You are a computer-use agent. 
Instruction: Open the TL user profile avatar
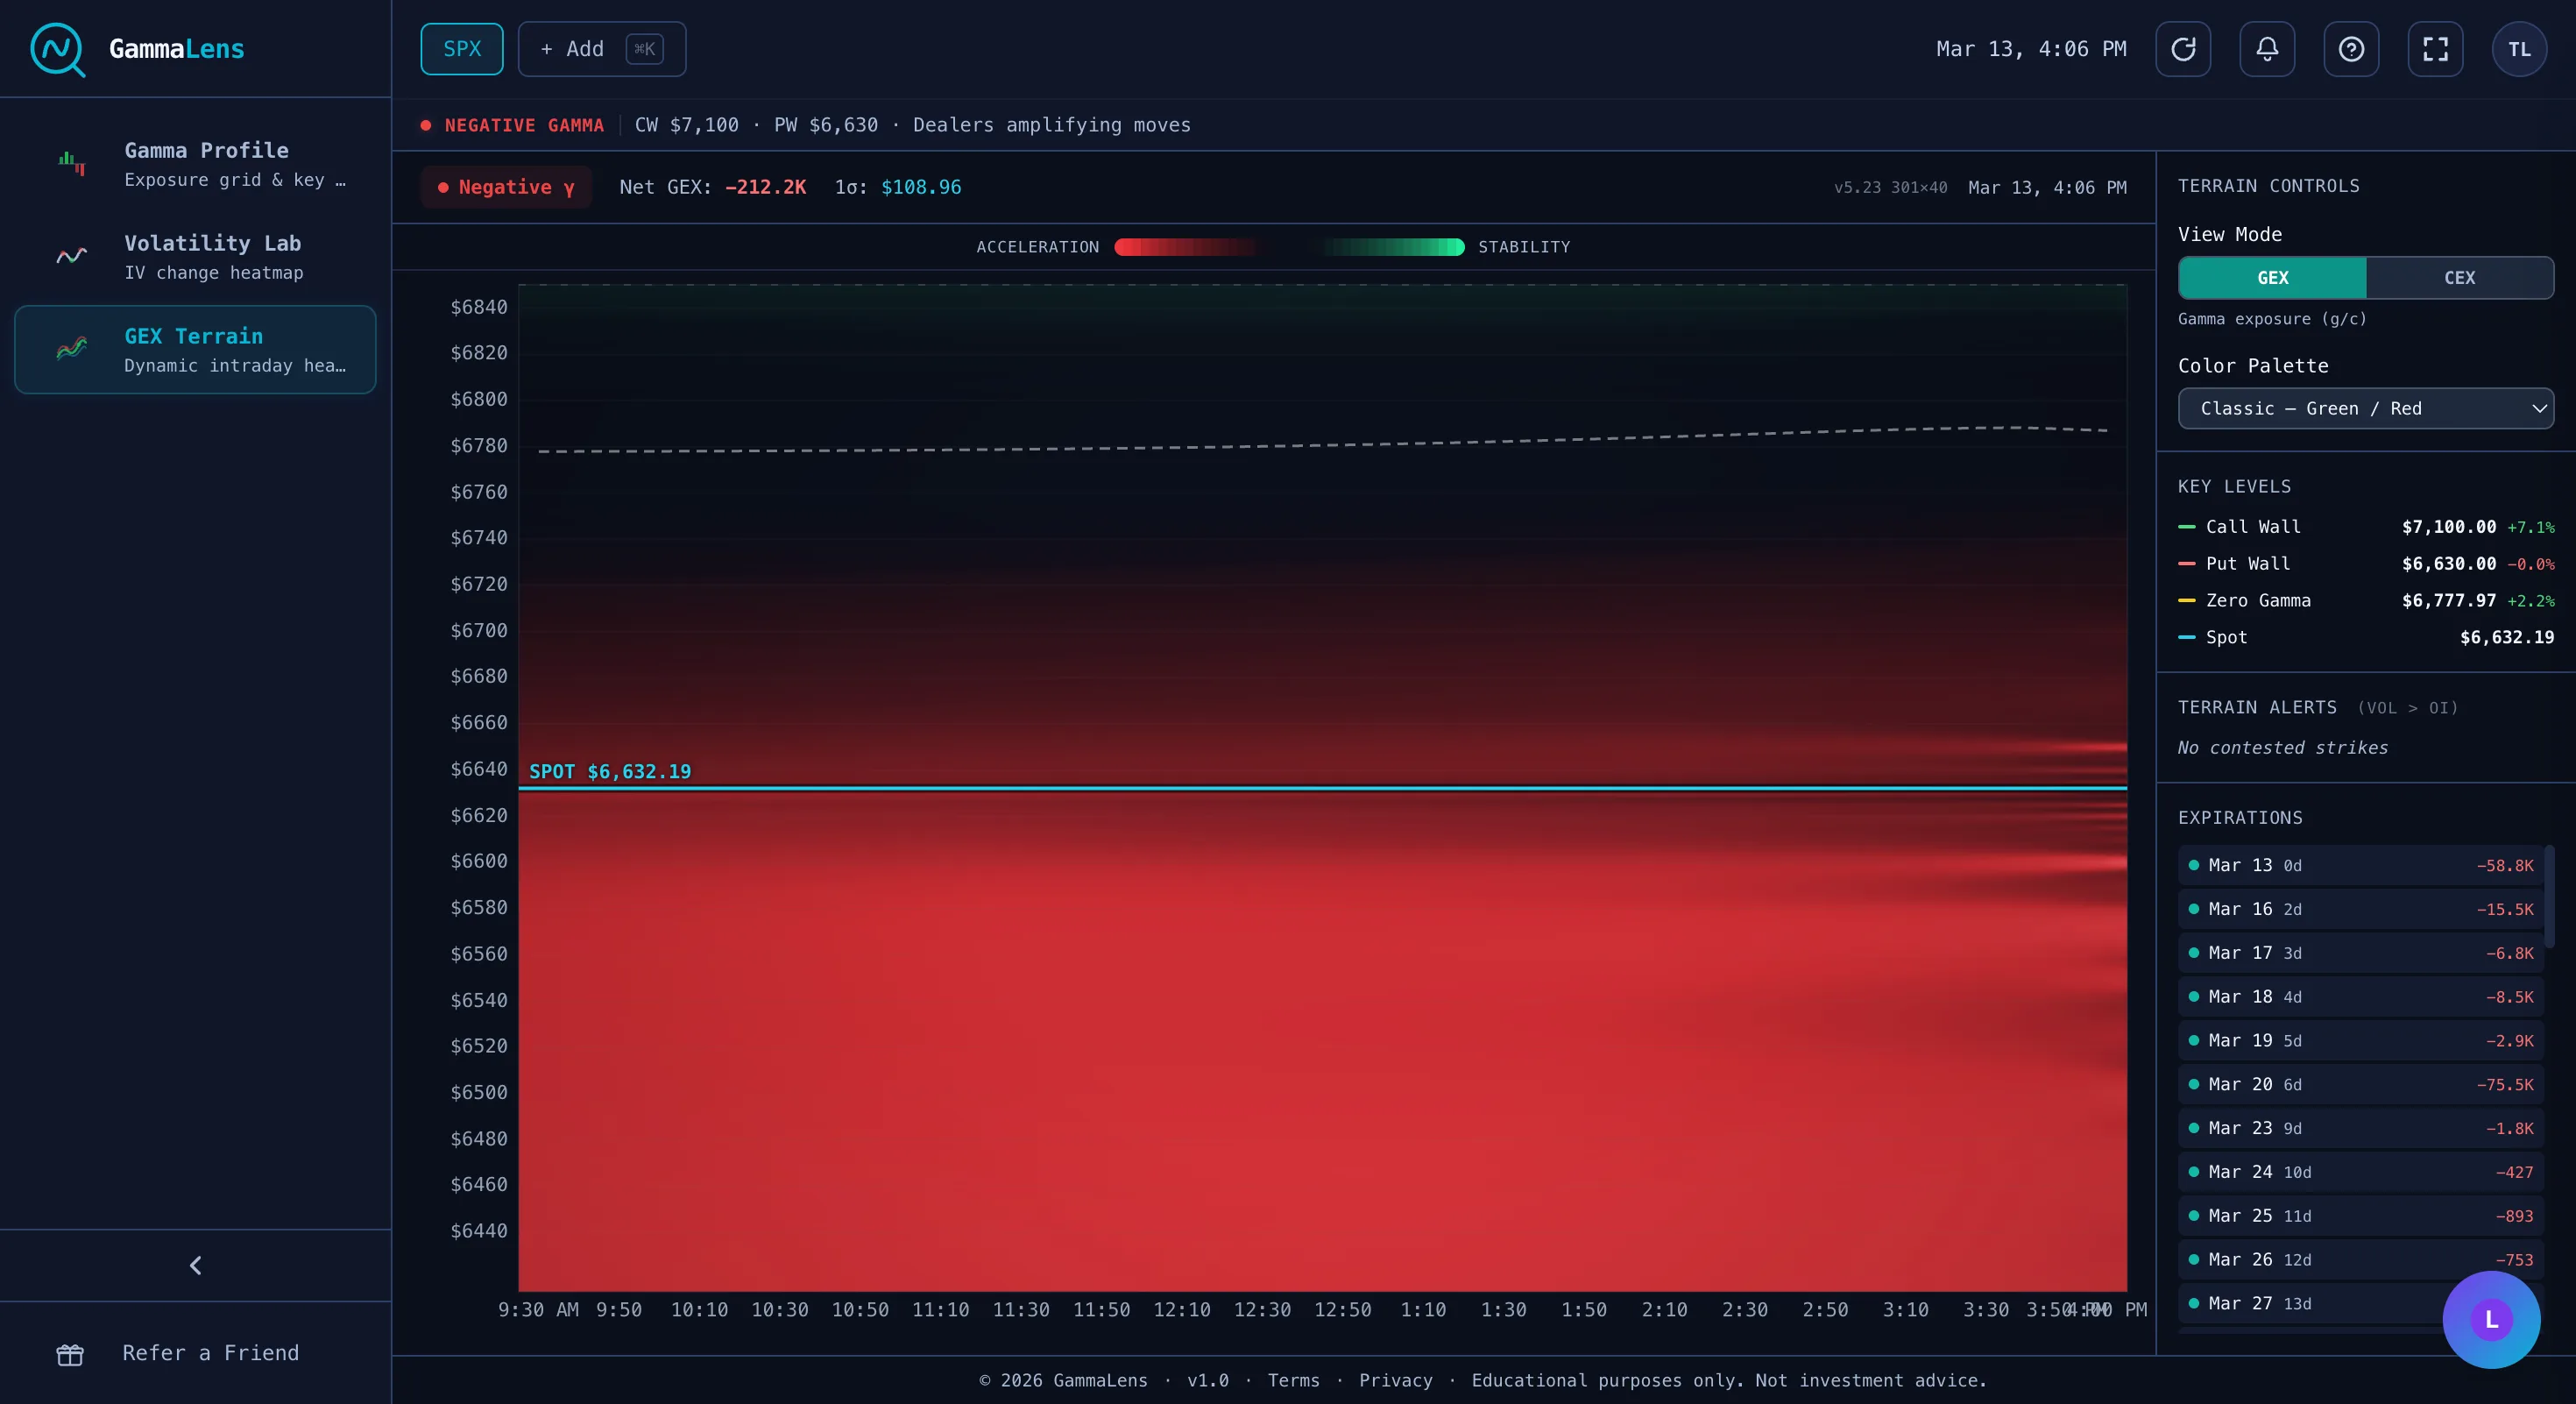point(2519,49)
